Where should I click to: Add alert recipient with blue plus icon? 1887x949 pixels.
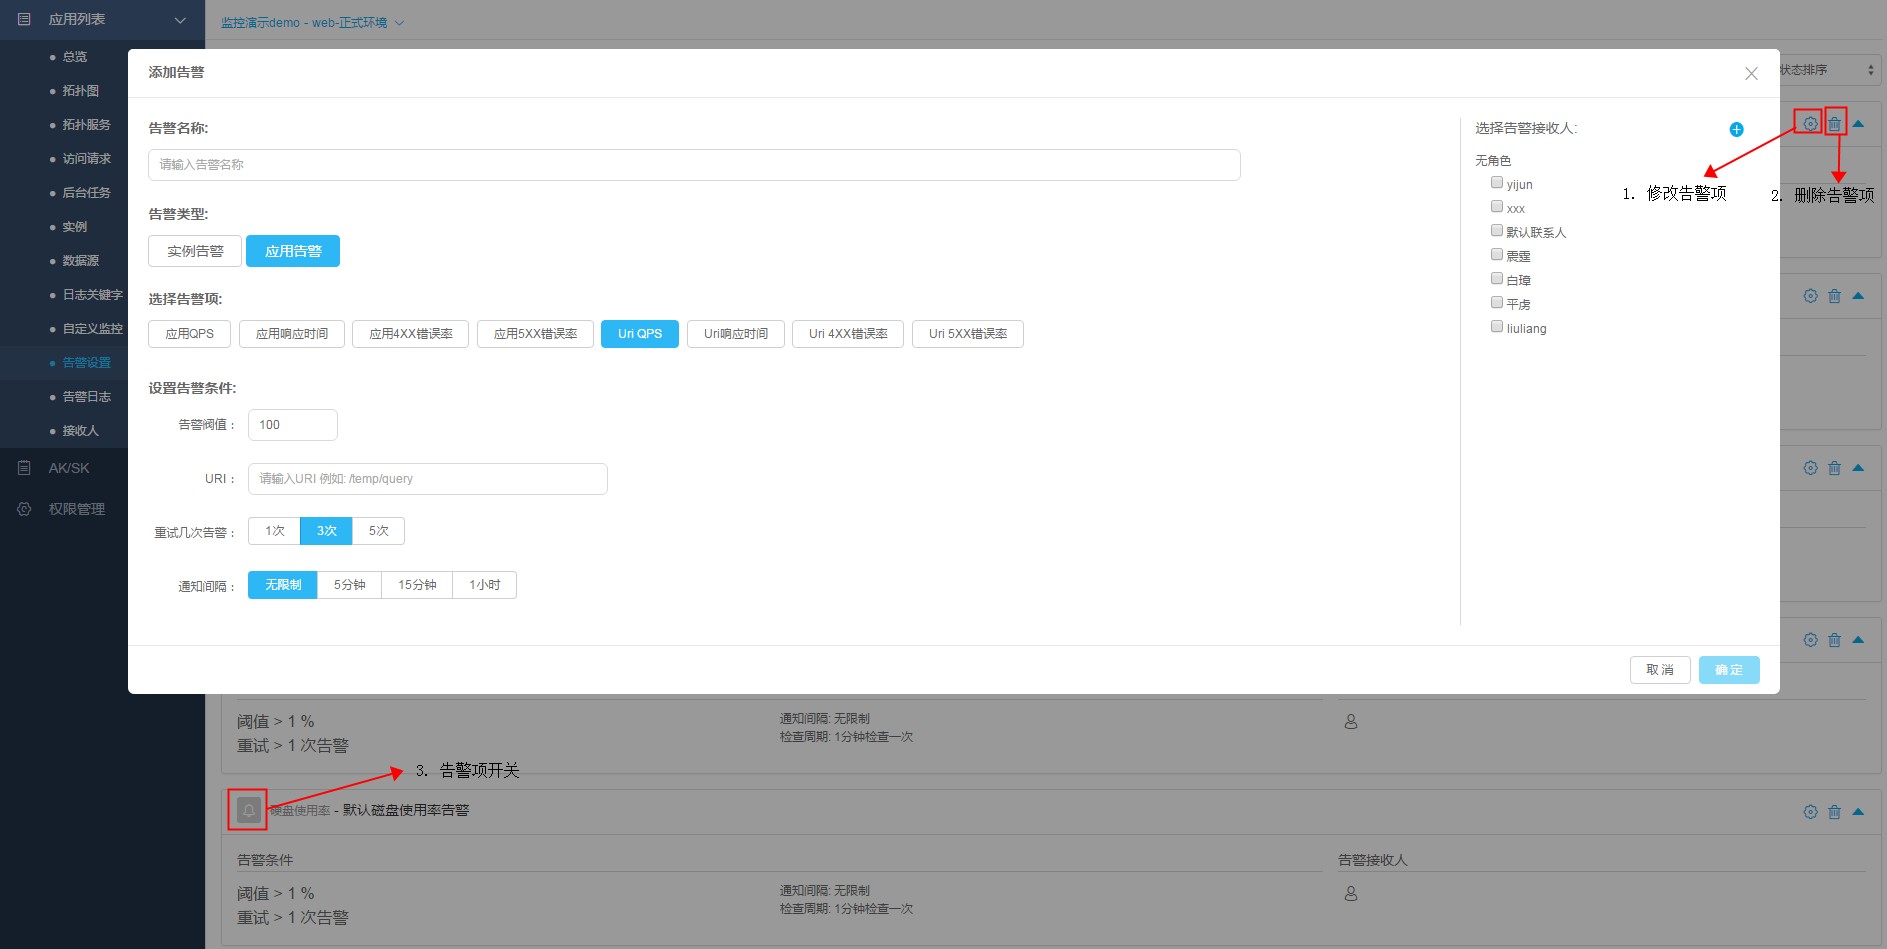[x=1736, y=129]
